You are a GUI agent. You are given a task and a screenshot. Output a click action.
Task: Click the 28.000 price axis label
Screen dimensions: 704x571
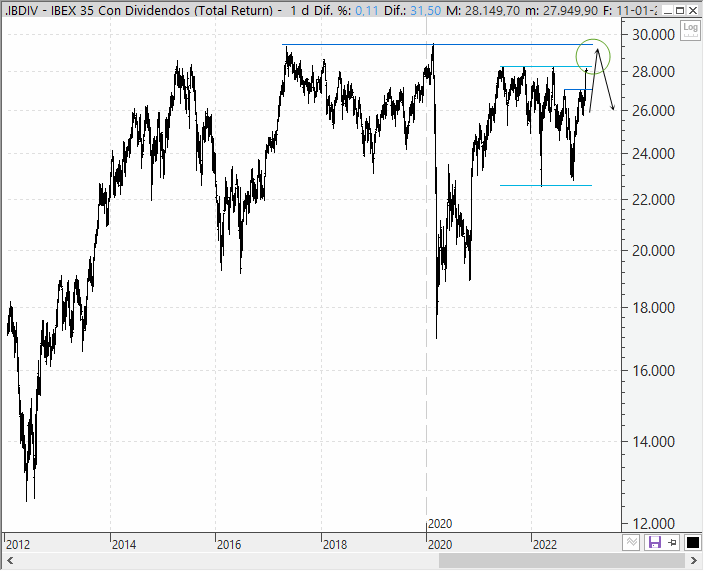point(653,71)
